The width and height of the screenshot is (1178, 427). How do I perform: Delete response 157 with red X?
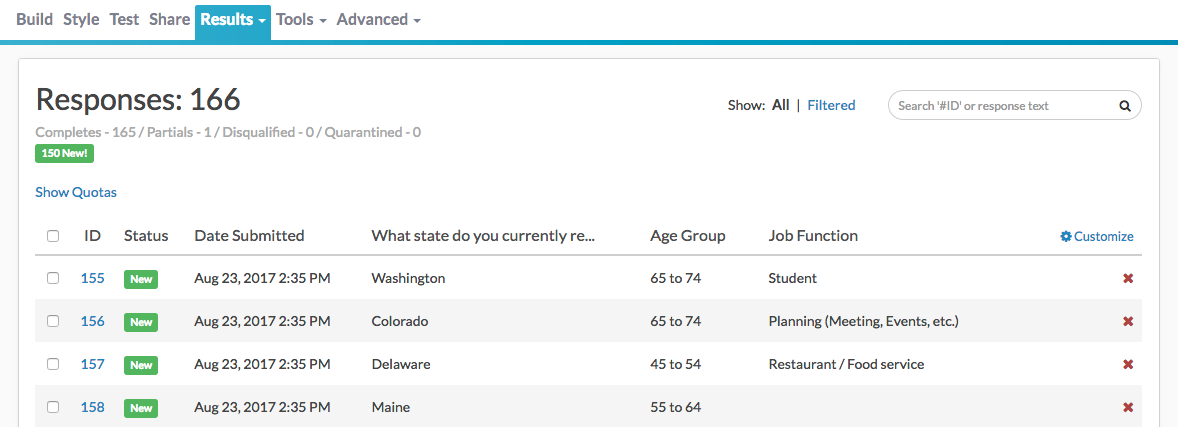(x=1128, y=364)
